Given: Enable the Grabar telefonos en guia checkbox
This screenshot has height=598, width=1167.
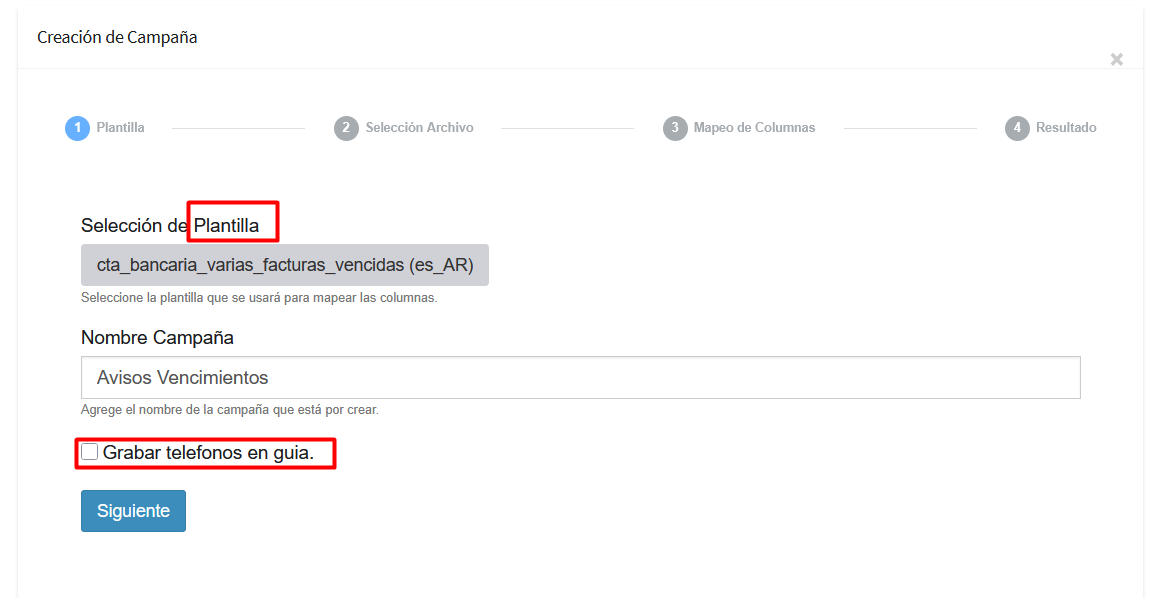Looking at the screenshot, I should pos(89,451).
